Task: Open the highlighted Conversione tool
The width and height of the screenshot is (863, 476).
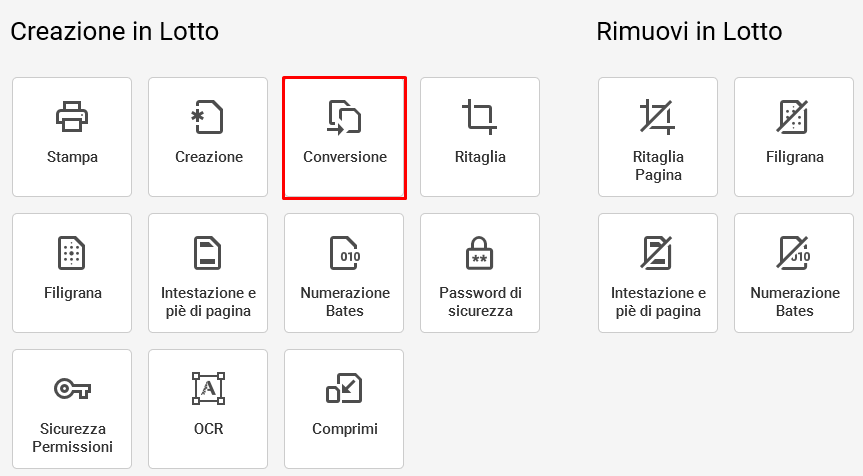Action: tap(345, 138)
